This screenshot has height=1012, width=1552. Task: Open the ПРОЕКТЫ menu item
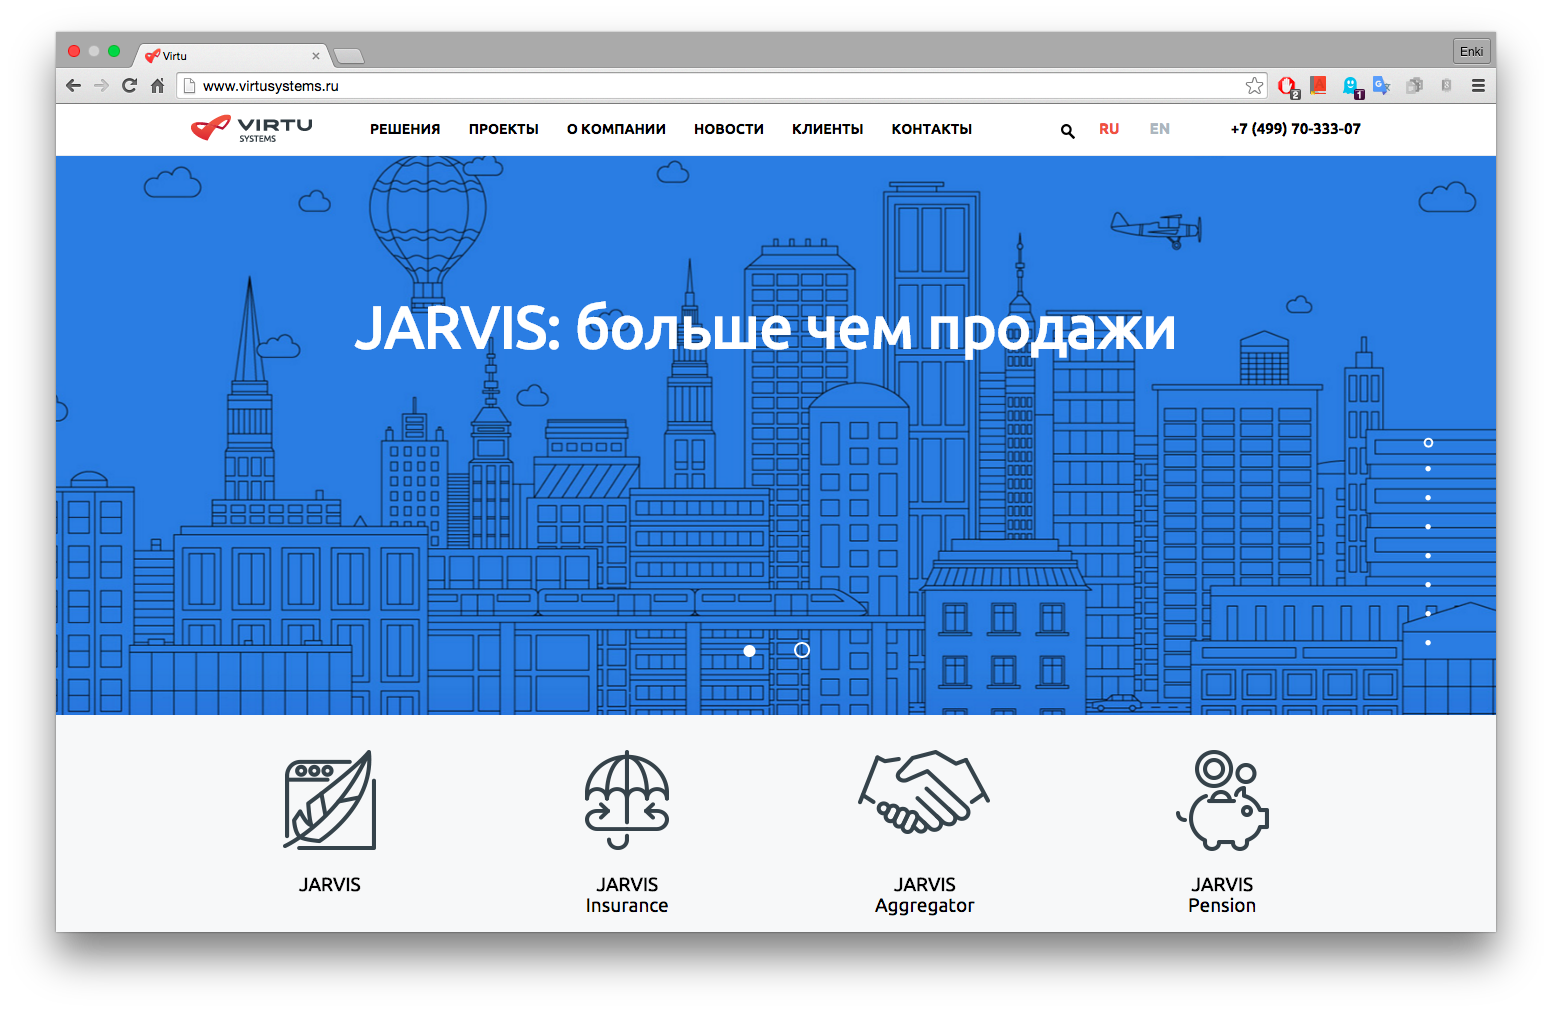tap(504, 129)
